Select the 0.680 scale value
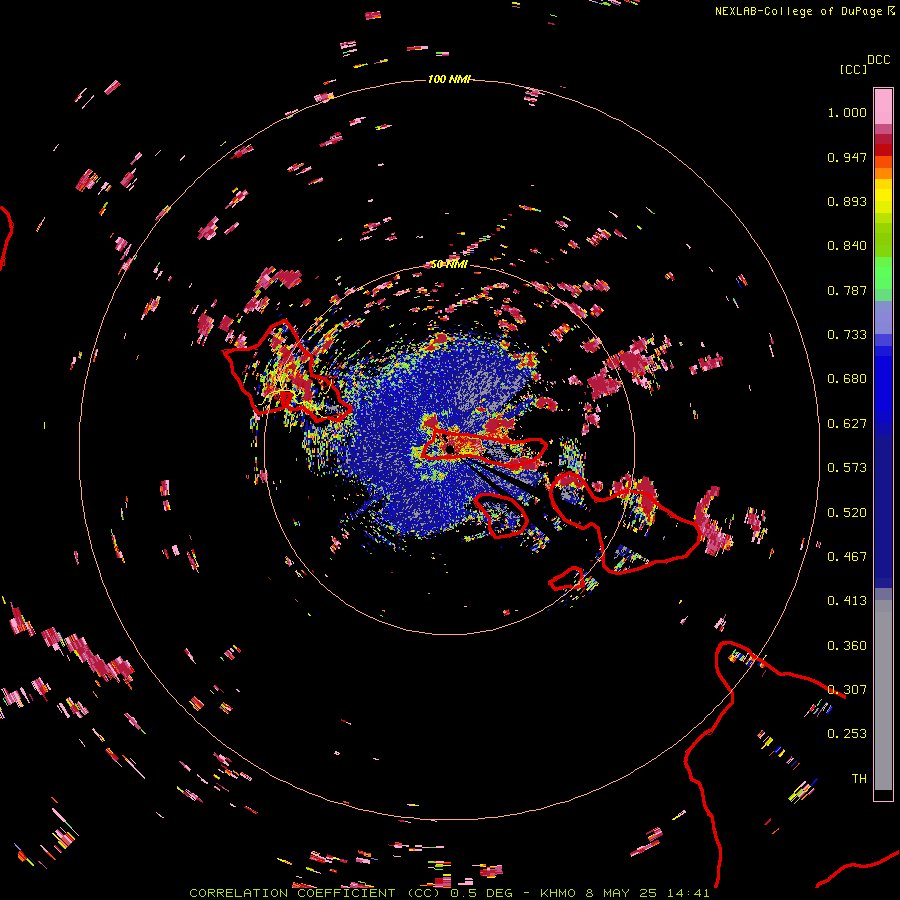Screen dimensions: 900x900 tap(847, 379)
